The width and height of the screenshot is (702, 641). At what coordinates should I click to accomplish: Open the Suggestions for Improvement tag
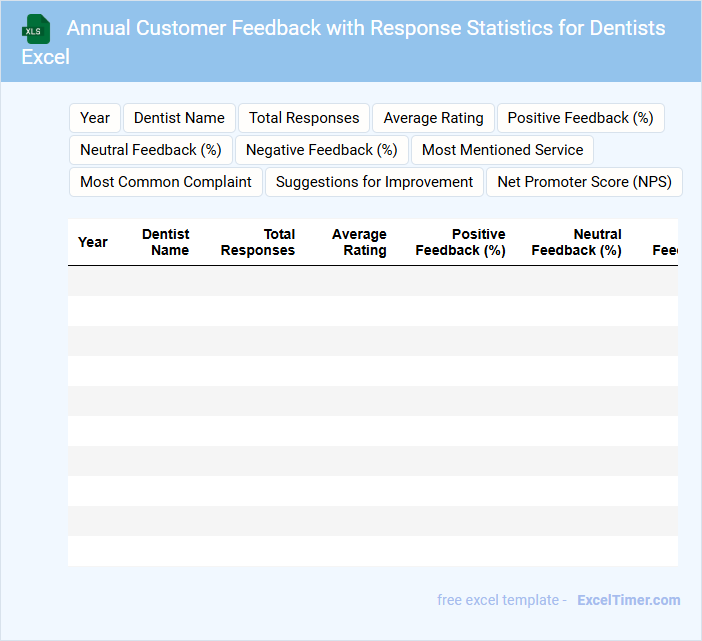[x=374, y=182]
